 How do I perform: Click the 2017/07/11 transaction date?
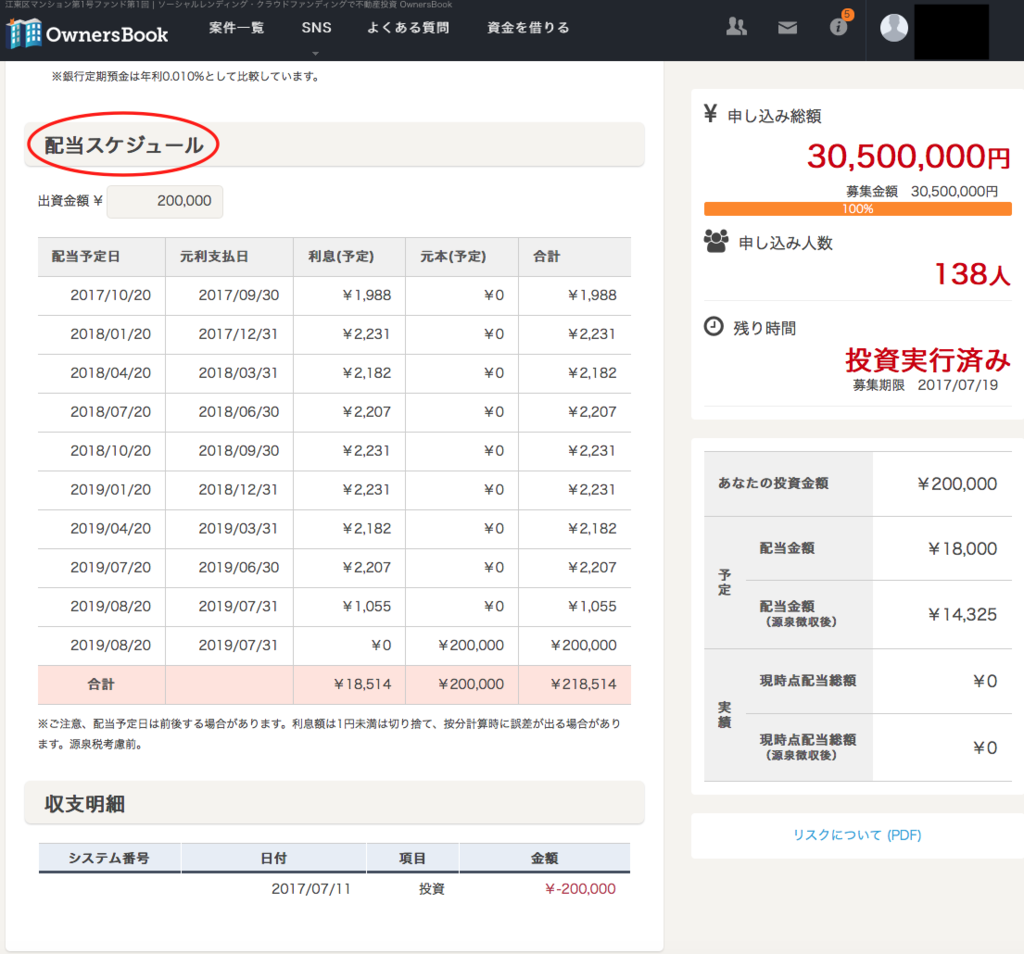click(x=311, y=889)
